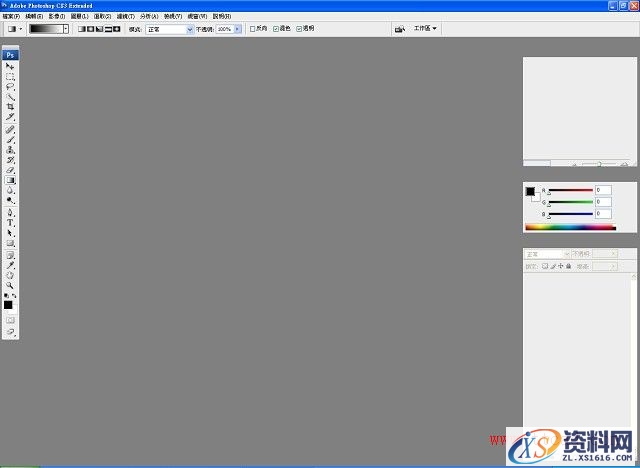Expand the gradient picker dropdown arrow

tap(66, 30)
